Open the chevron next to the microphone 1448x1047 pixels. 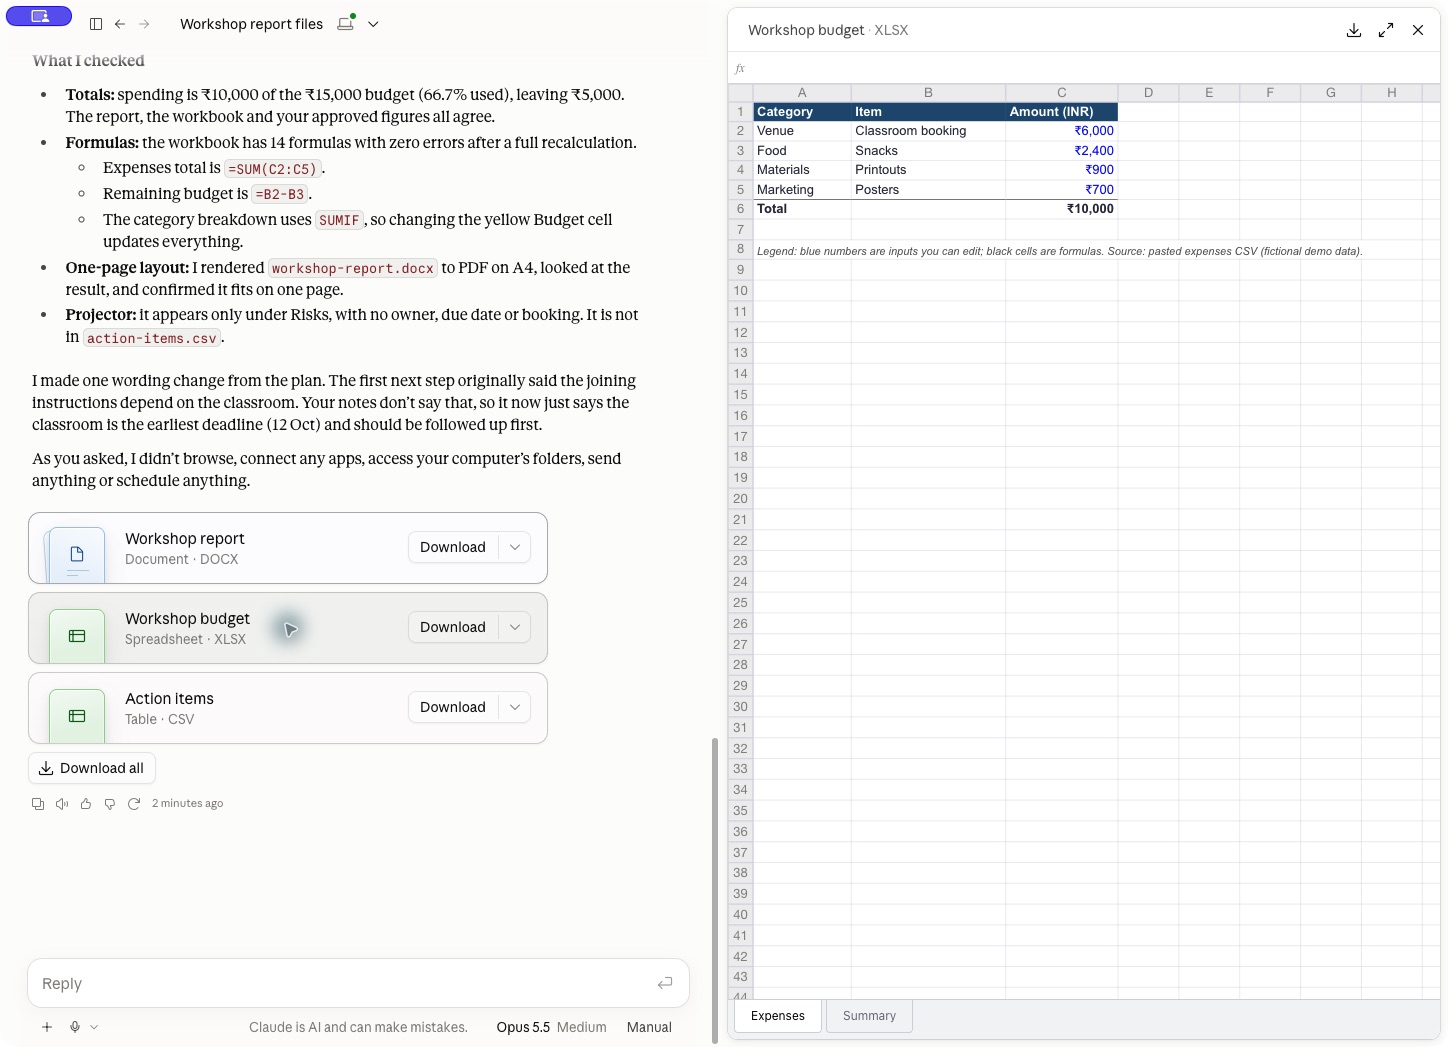tap(94, 1027)
